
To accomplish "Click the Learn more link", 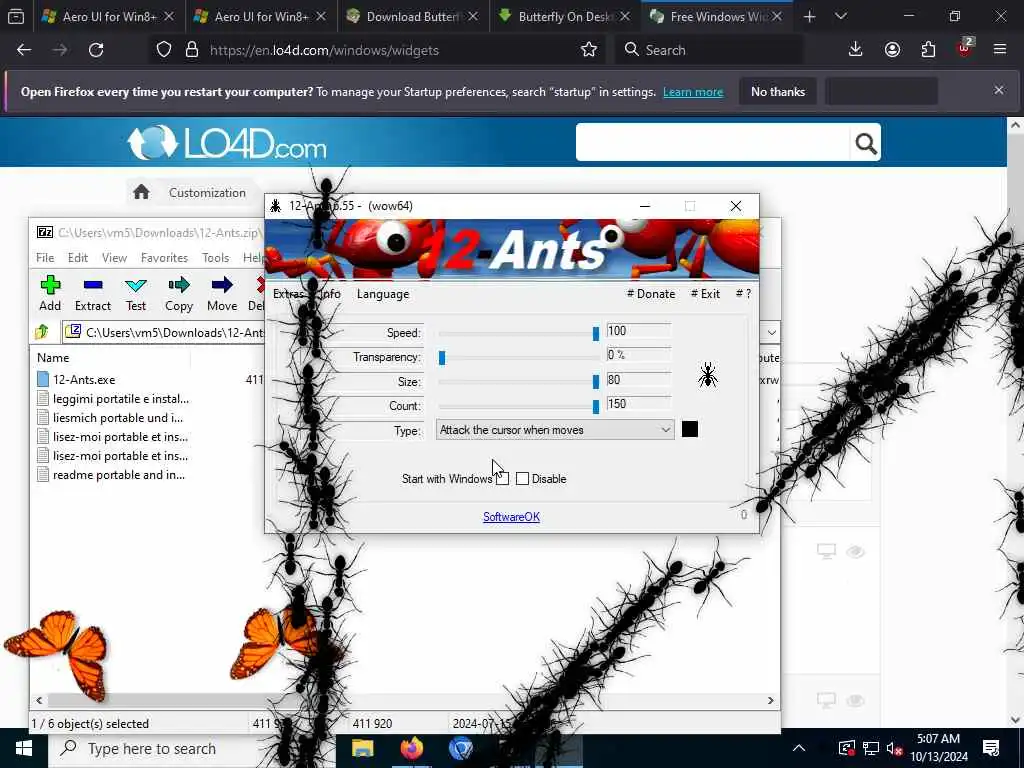I will coord(693,92).
